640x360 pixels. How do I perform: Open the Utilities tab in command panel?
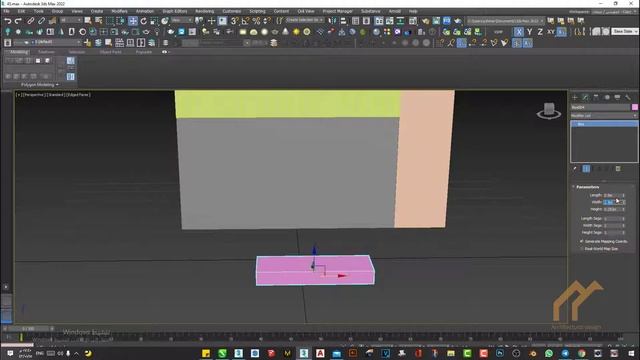point(628,97)
